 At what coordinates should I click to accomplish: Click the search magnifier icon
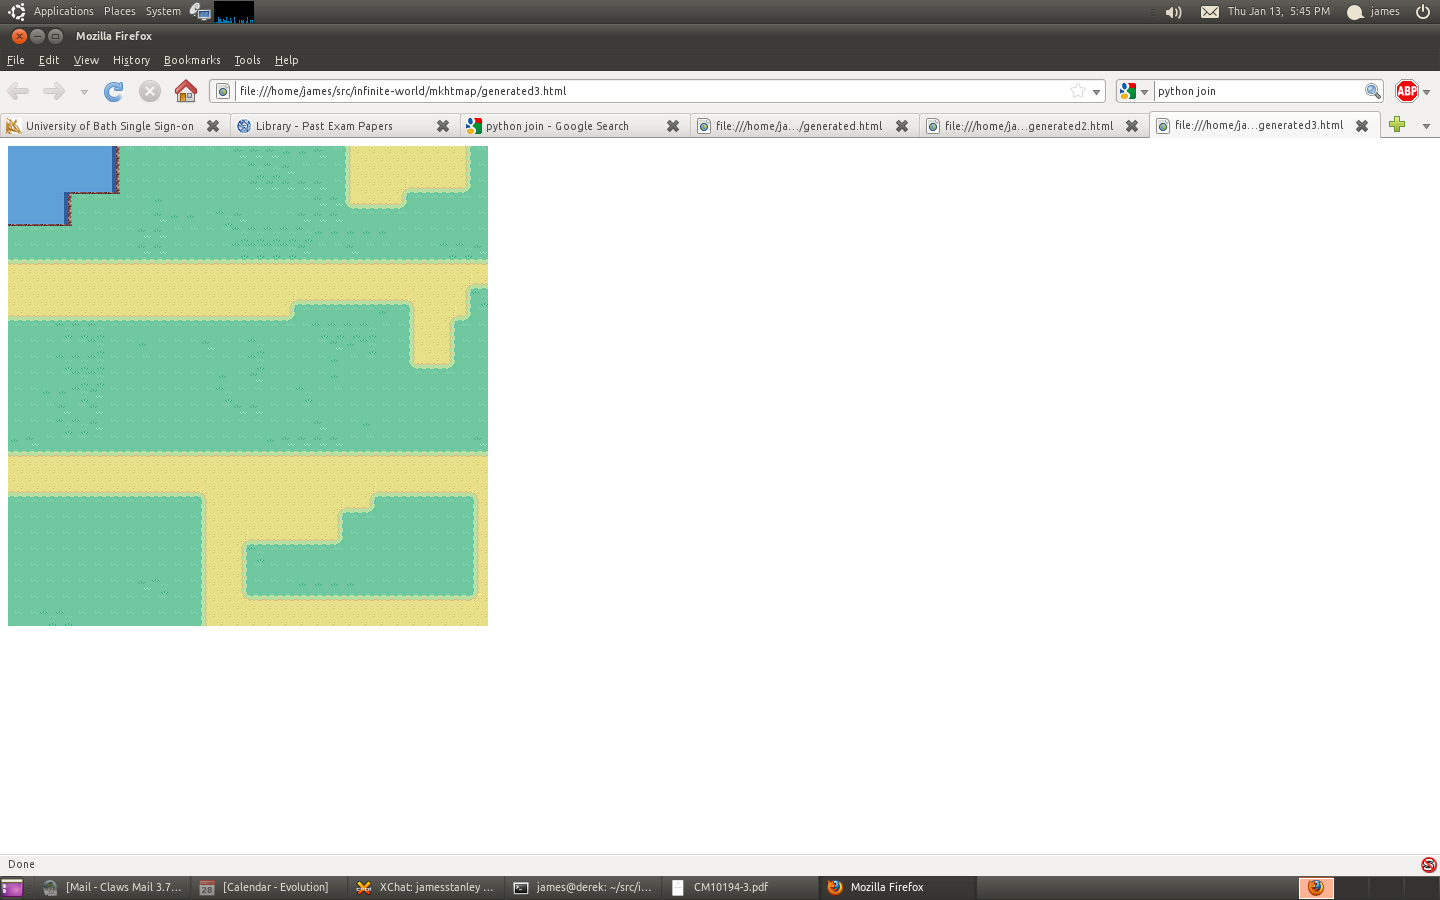point(1372,91)
